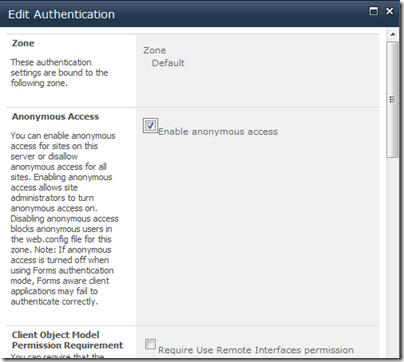Uncheck the Enable anonymous access checkbox

150,126
